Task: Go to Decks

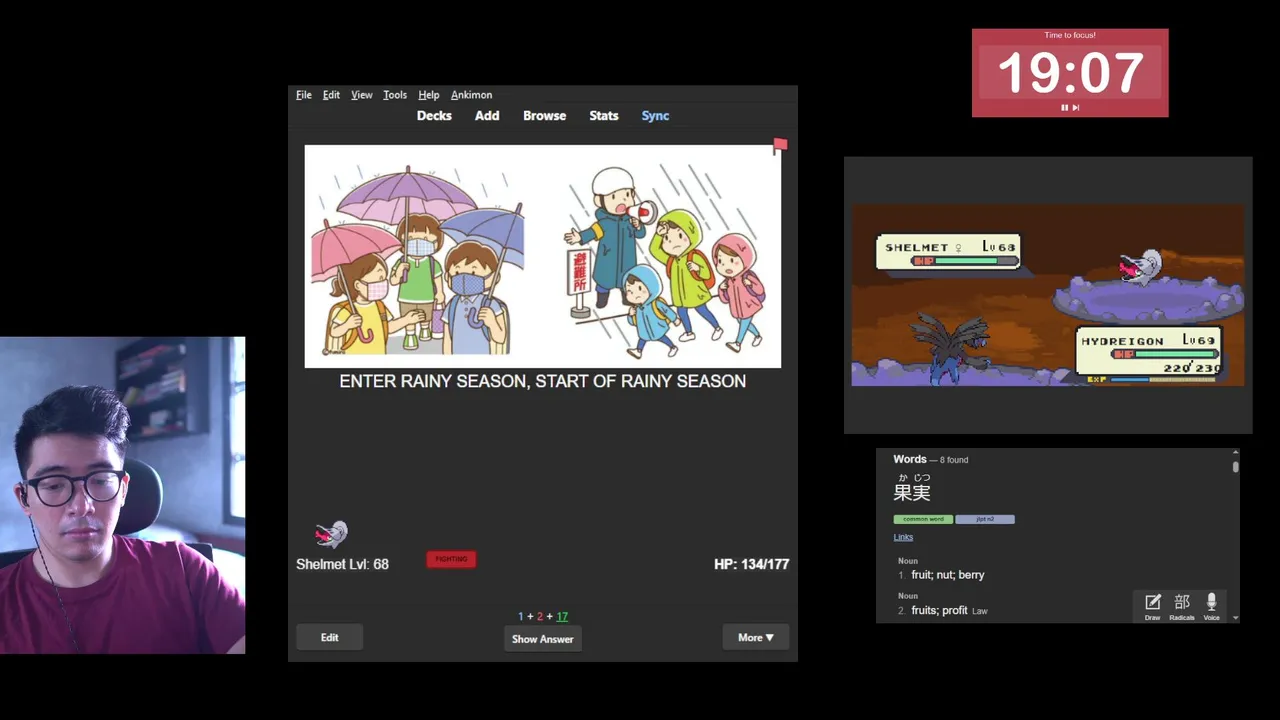Action: pyautogui.click(x=434, y=116)
